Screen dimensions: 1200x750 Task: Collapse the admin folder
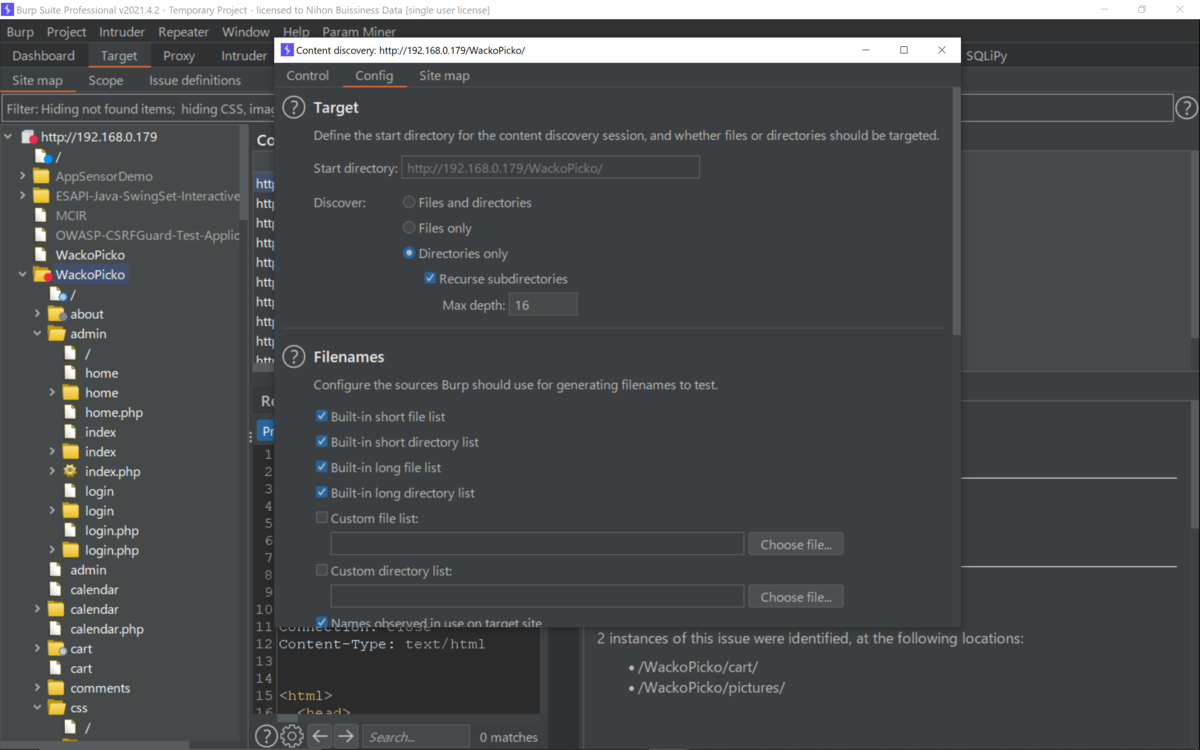tap(38, 334)
